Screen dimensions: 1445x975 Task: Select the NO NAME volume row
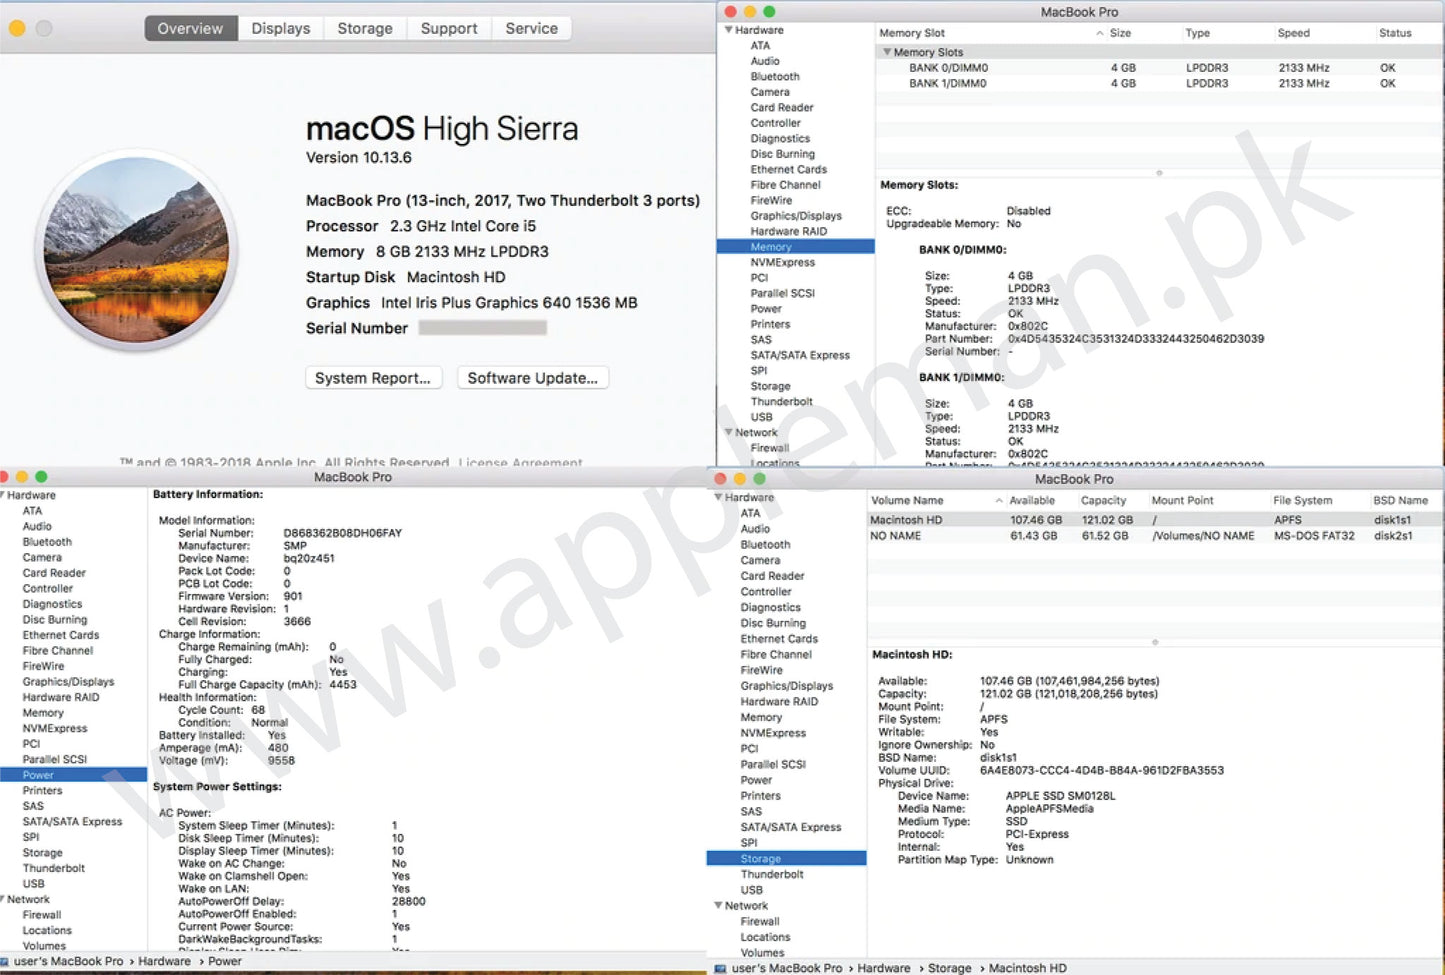[x=1155, y=536]
